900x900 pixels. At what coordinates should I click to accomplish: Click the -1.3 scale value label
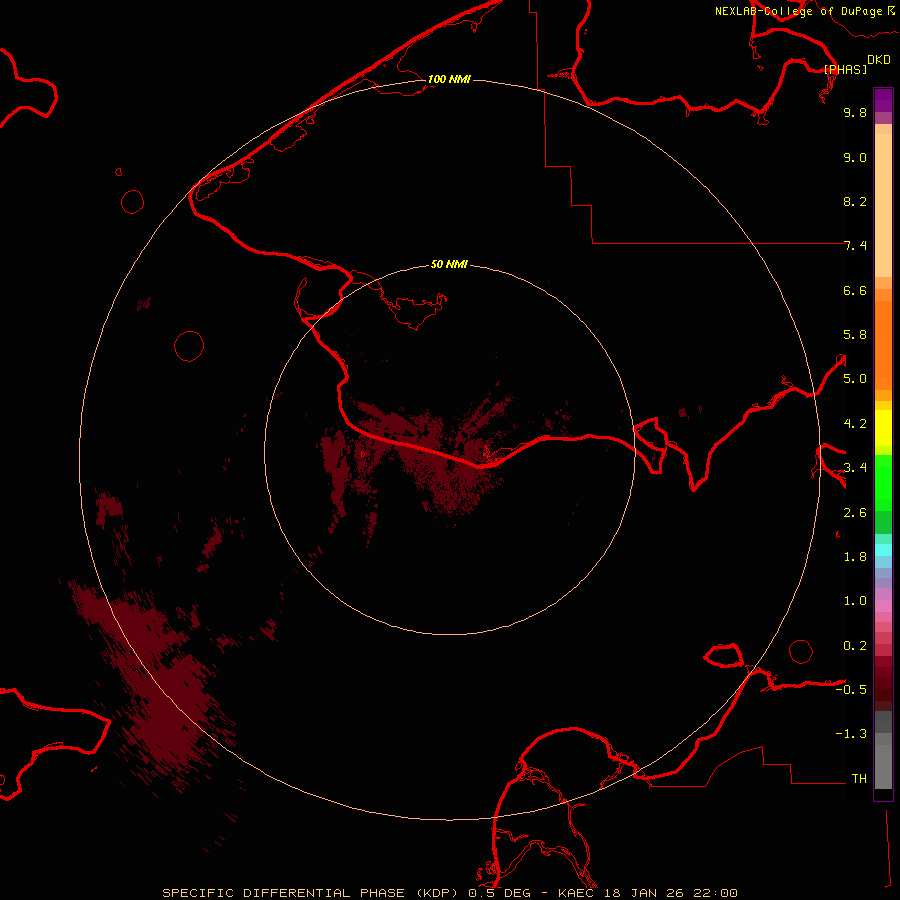click(x=854, y=734)
